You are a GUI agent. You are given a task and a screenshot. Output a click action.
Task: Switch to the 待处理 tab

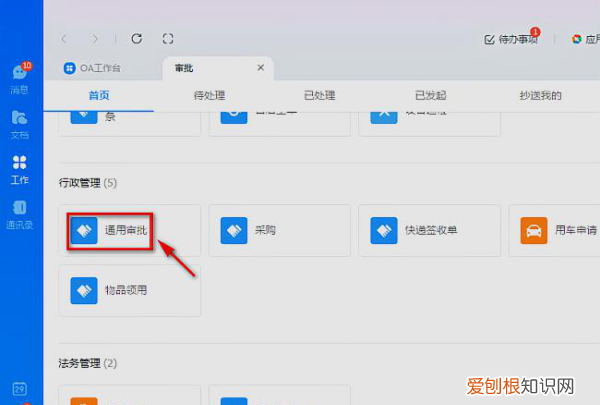209,95
